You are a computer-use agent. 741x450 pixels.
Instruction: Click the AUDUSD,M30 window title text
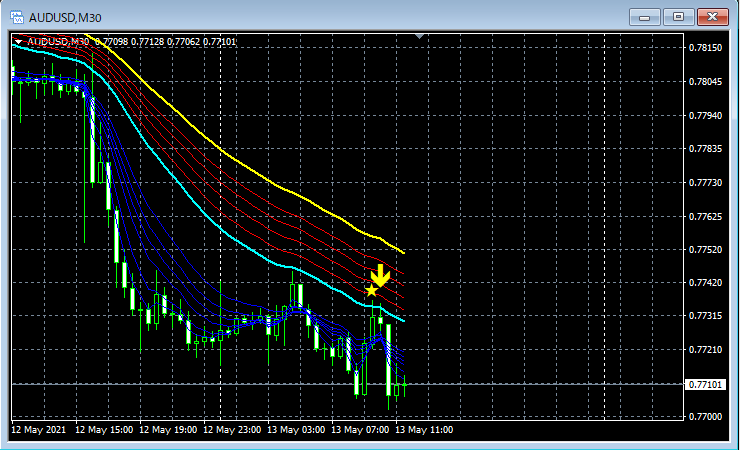point(65,18)
